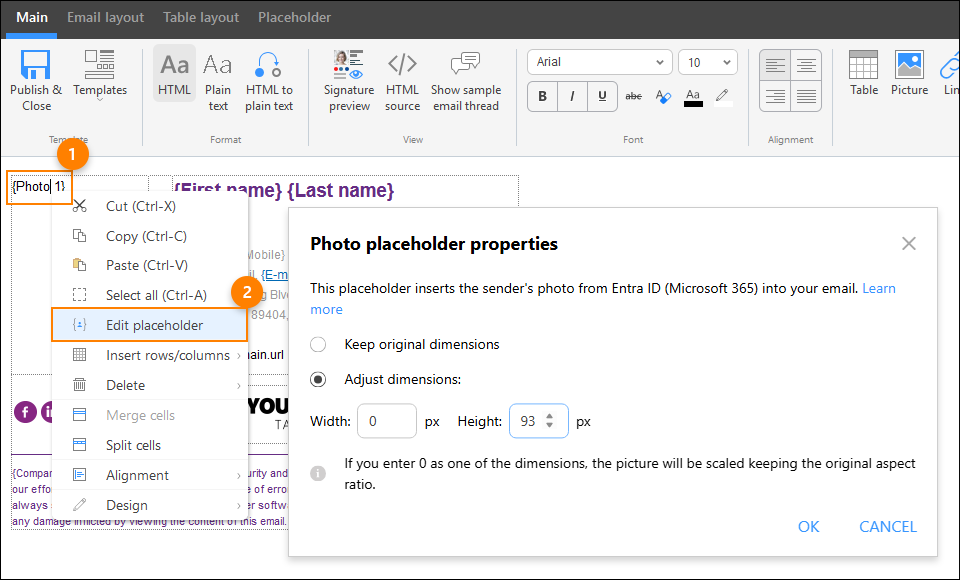Convert HTML to plain text
The height and width of the screenshot is (580, 960).
269,81
